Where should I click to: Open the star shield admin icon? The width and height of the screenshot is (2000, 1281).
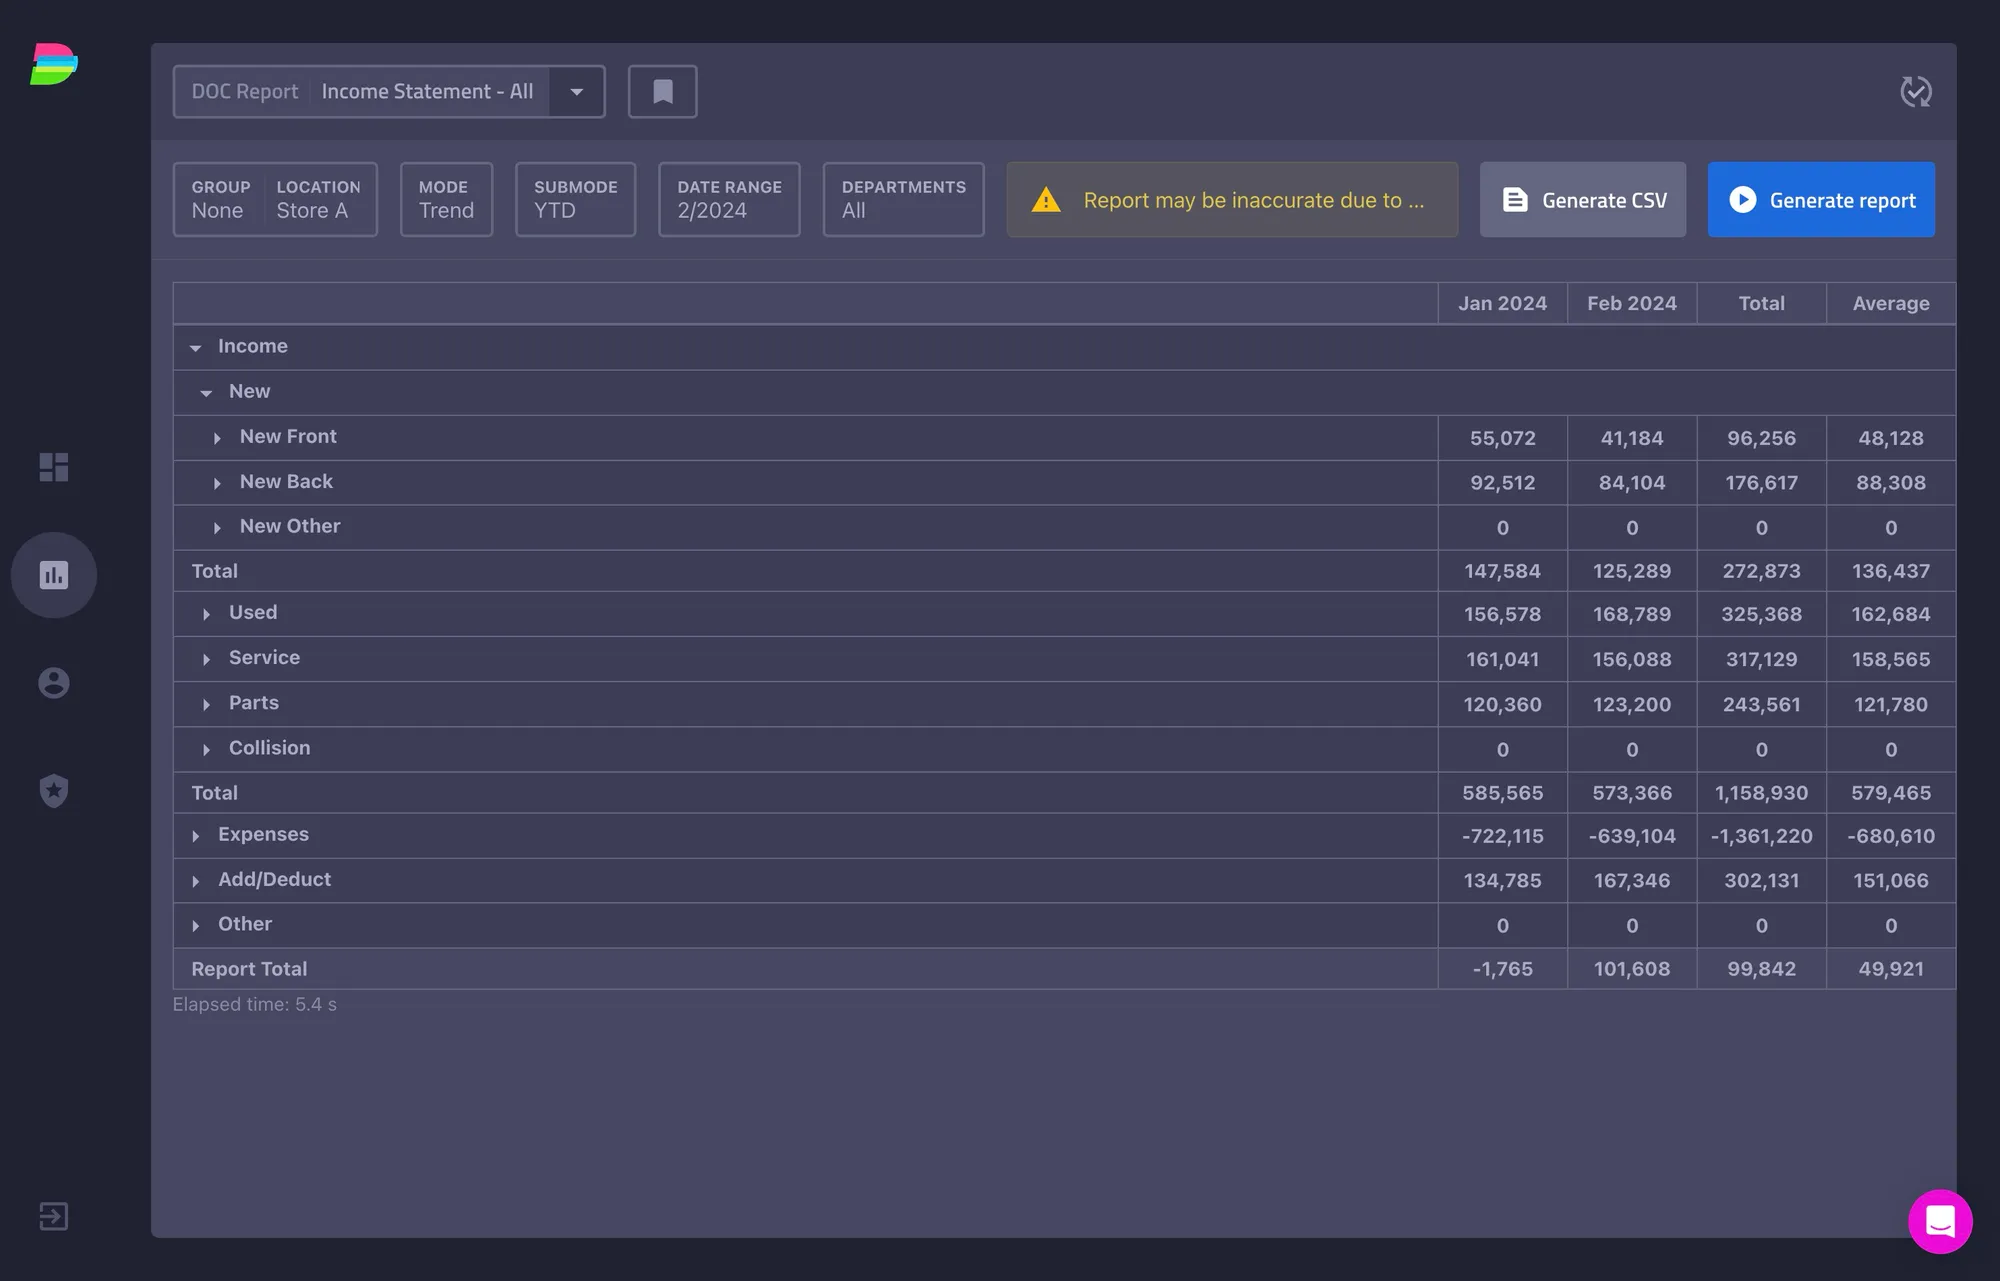(x=54, y=791)
